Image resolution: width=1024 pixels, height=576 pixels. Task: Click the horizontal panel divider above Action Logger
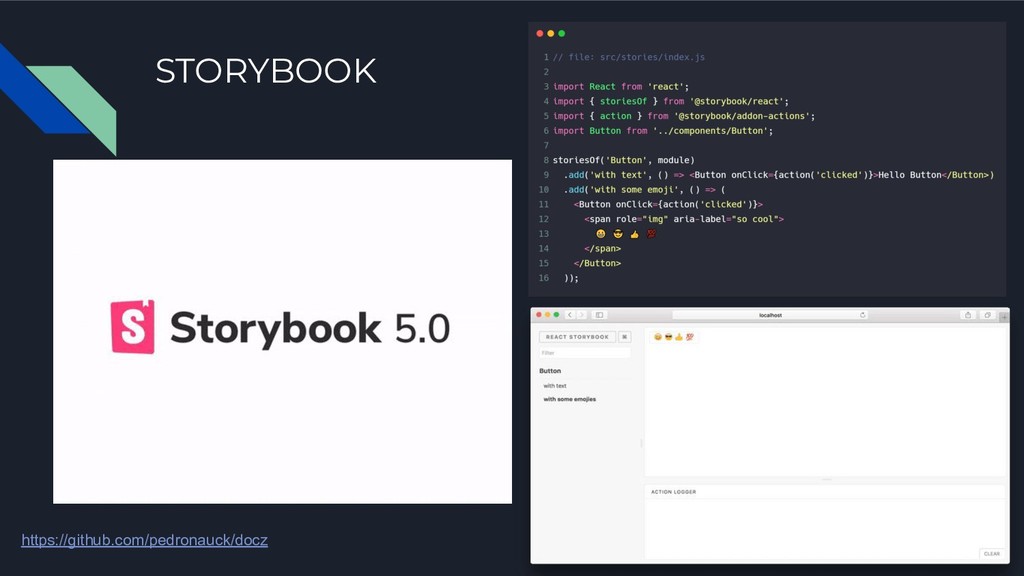[x=827, y=479]
